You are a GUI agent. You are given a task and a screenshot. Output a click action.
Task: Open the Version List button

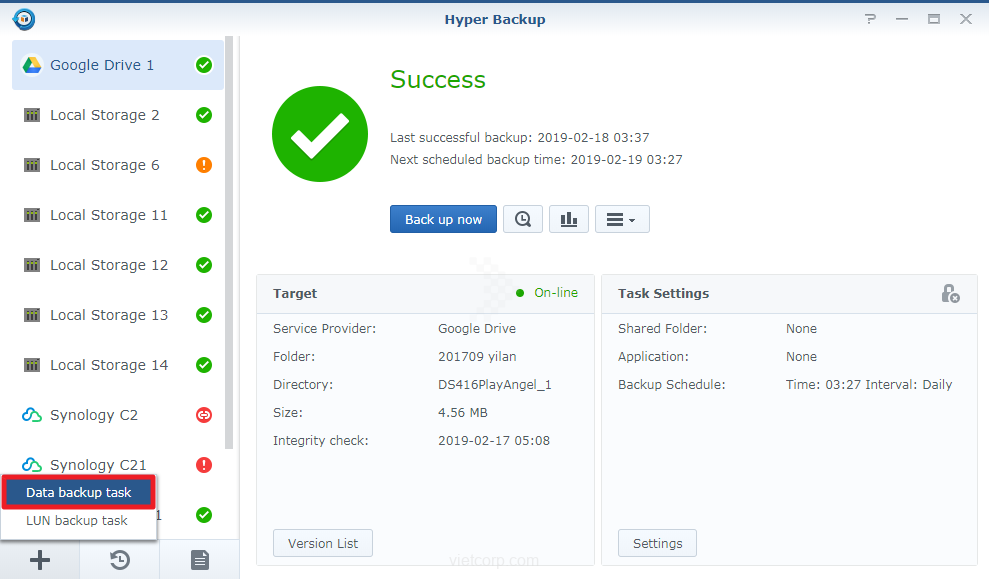[322, 543]
